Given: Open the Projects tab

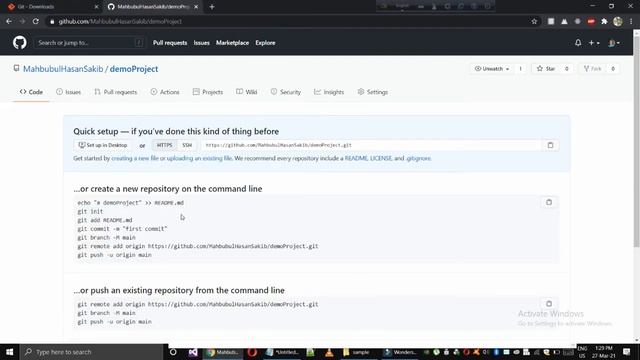Looking at the screenshot, I should [x=208, y=92].
